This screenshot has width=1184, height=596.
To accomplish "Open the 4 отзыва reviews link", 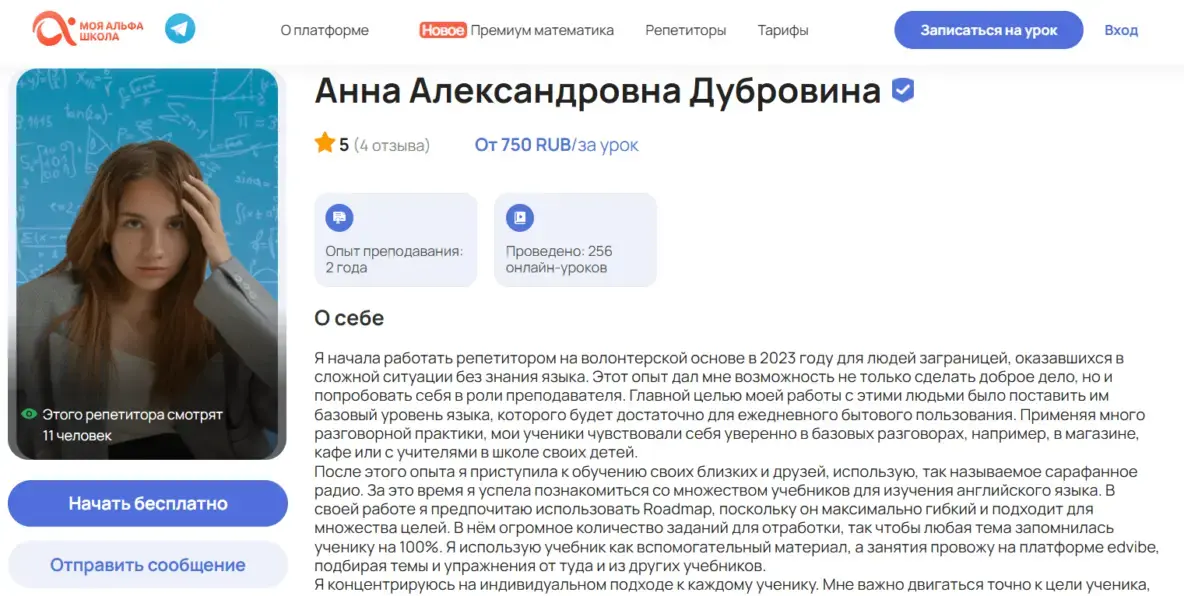I will click(x=391, y=145).
